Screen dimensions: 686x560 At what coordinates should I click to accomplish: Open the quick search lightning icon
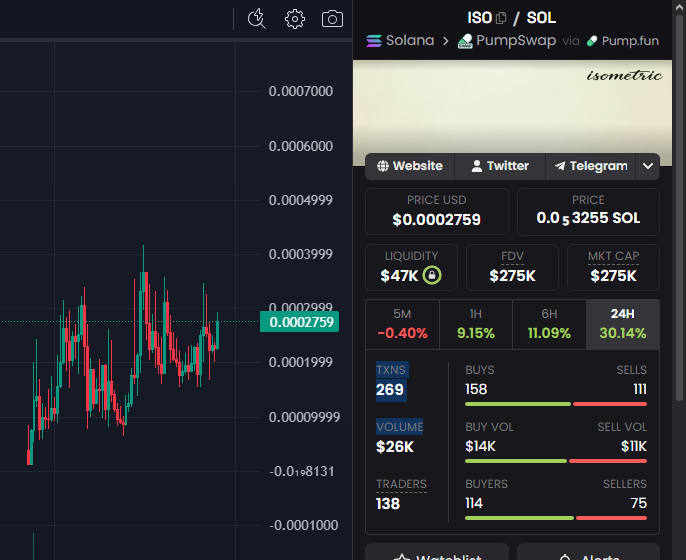pyautogui.click(x=256, y=19)
